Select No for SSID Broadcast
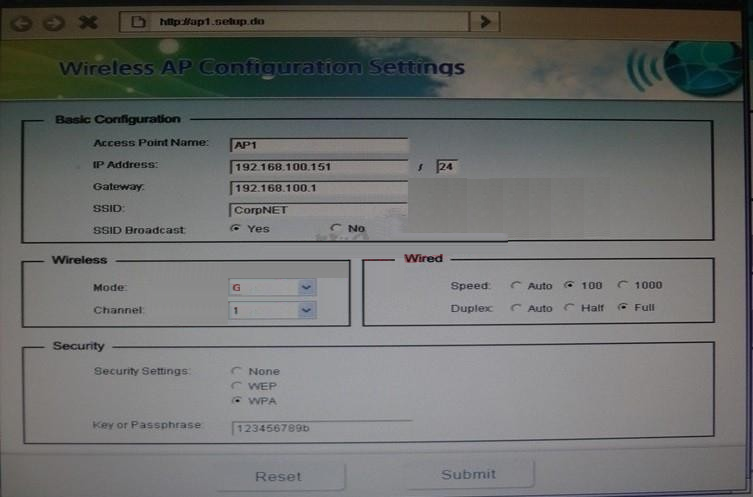The height and width of the screenshot is (497, 753). [335, 229]
